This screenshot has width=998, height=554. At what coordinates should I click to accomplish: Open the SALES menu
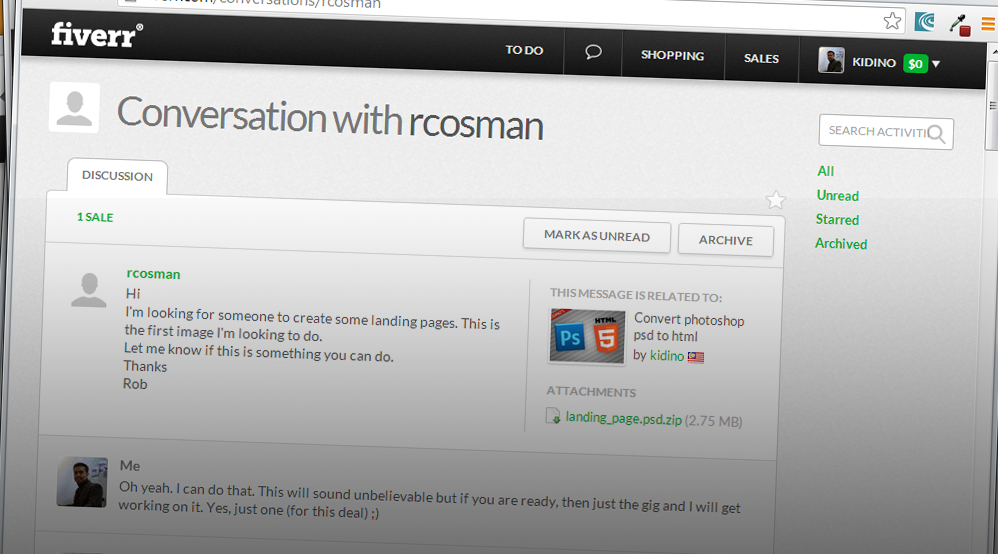tap(761, 59)
